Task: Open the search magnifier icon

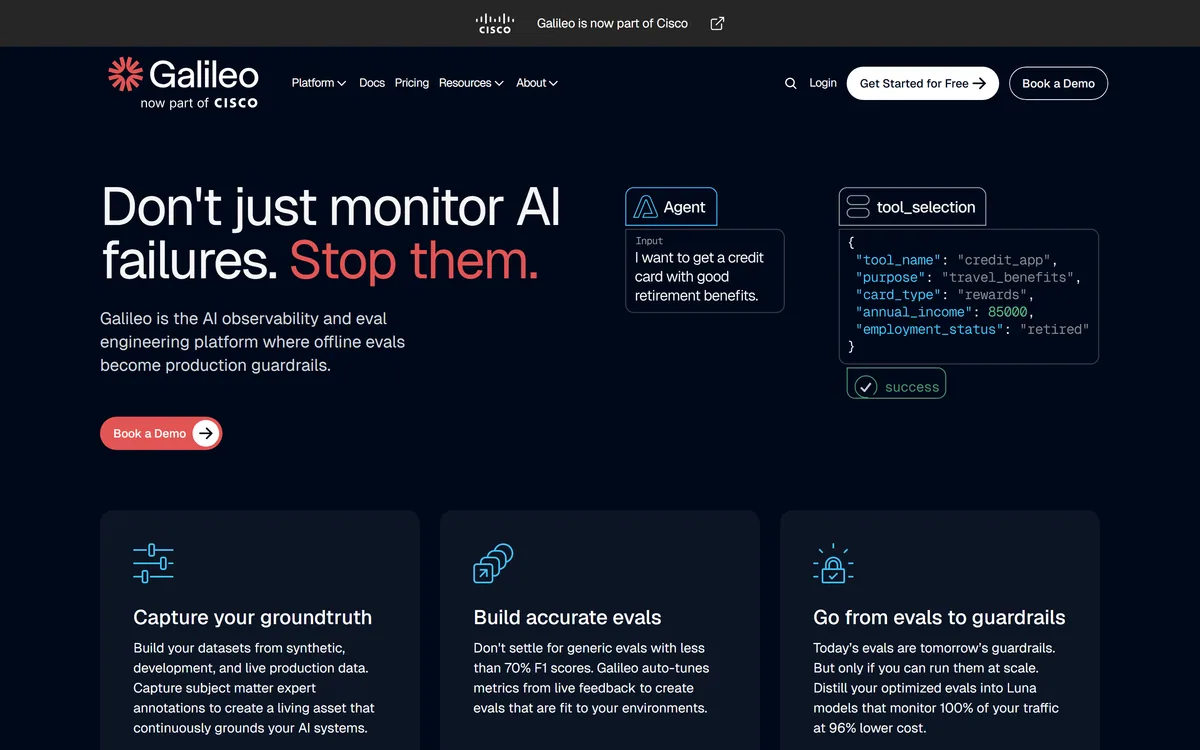Action: click(791, 83)
